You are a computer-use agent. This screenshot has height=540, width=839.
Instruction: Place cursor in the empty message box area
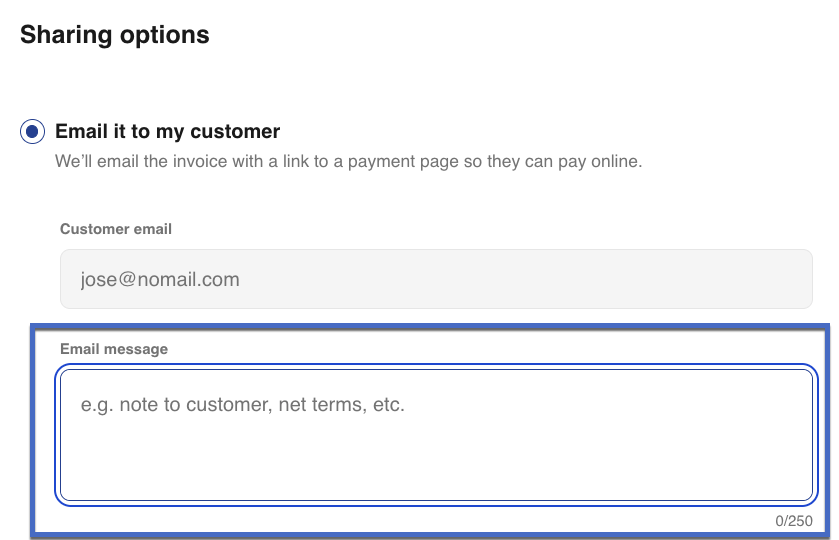[x=436, y=460]
